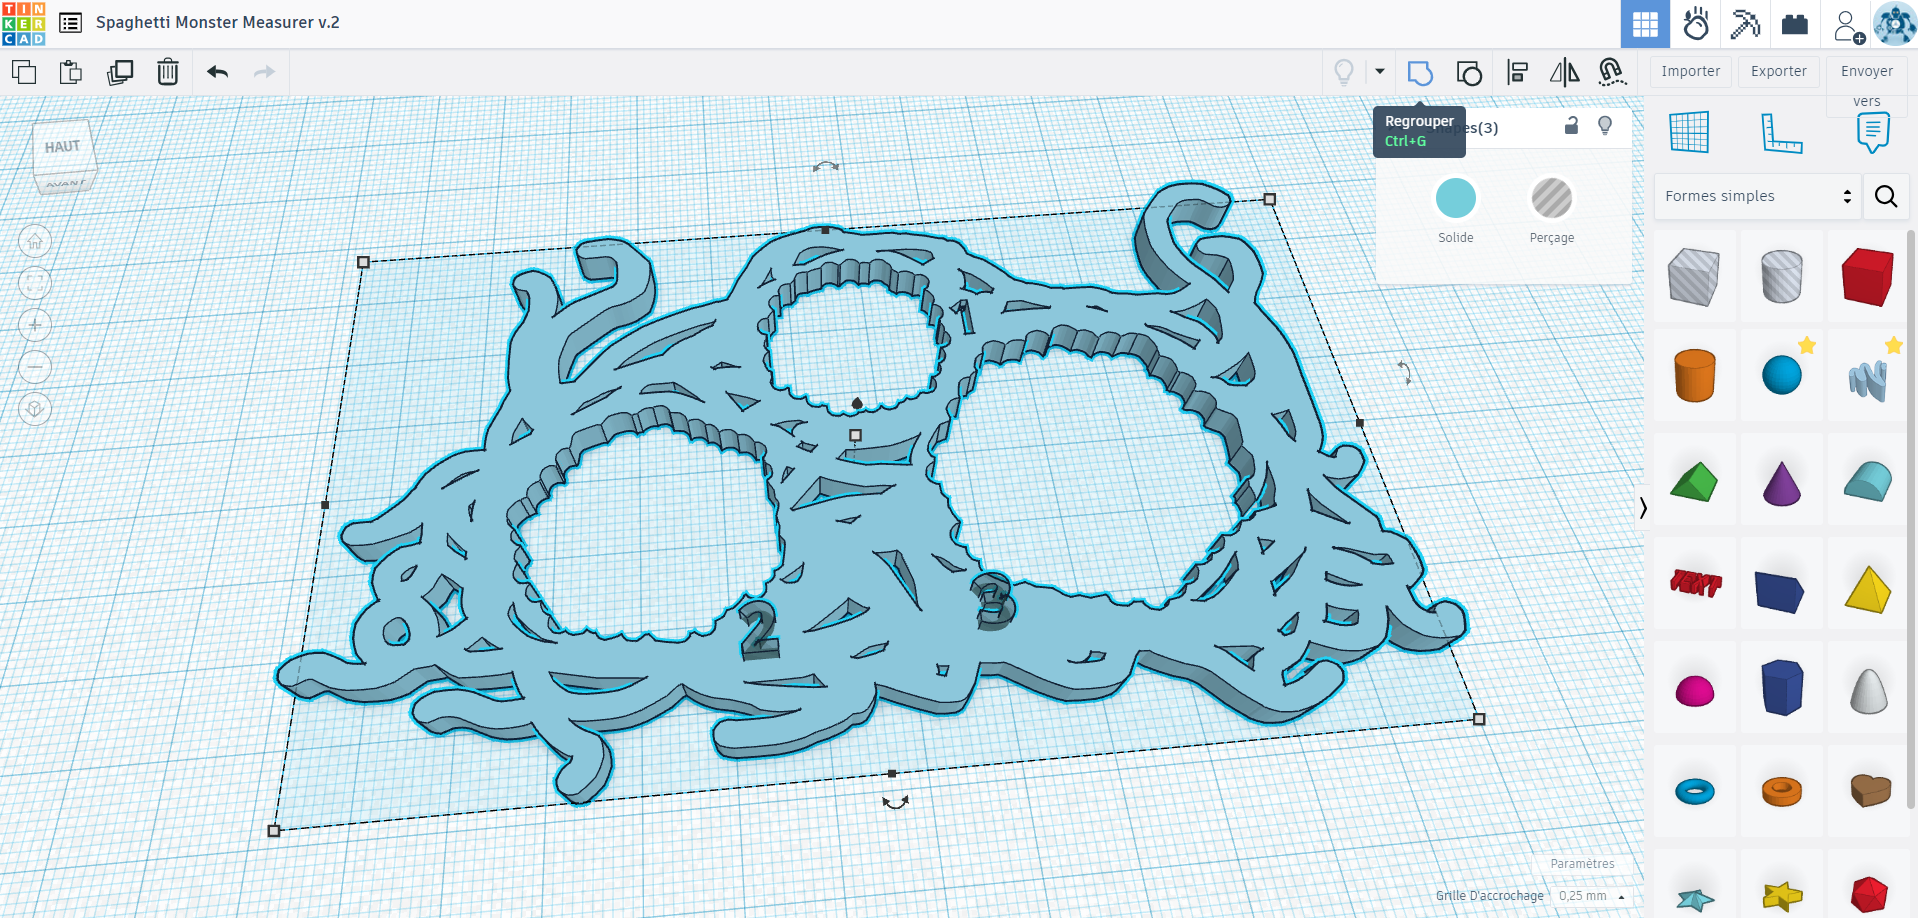Image resolution: width=1918 pixels, height=918 pixels.
Task: Select the workplane grid tool icon
Action: point(1689,132)
